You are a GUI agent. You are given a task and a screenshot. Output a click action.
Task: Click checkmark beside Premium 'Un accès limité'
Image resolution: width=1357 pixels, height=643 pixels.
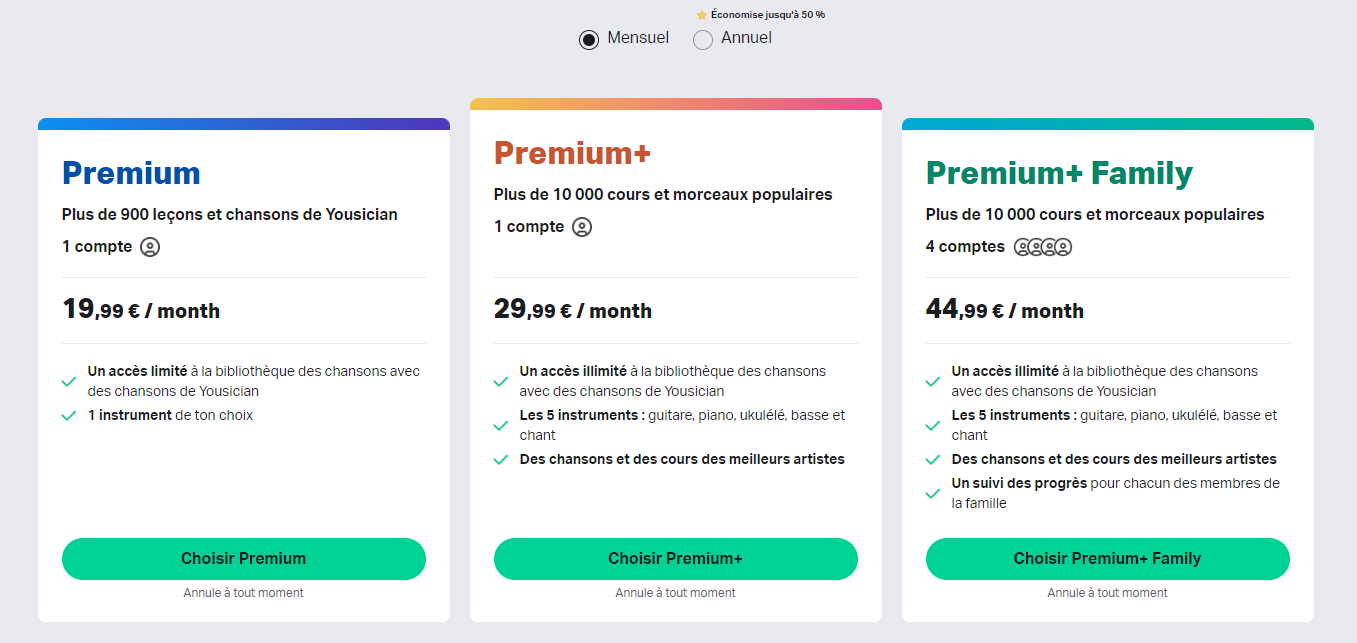pyautogui.click(x=69, y=382)
